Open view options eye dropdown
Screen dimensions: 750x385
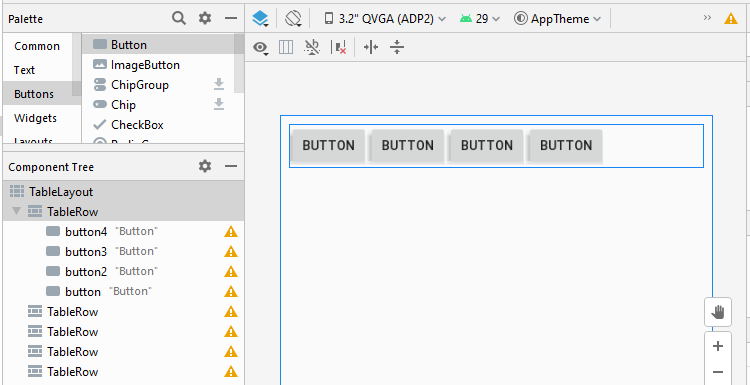pos(261,47)
